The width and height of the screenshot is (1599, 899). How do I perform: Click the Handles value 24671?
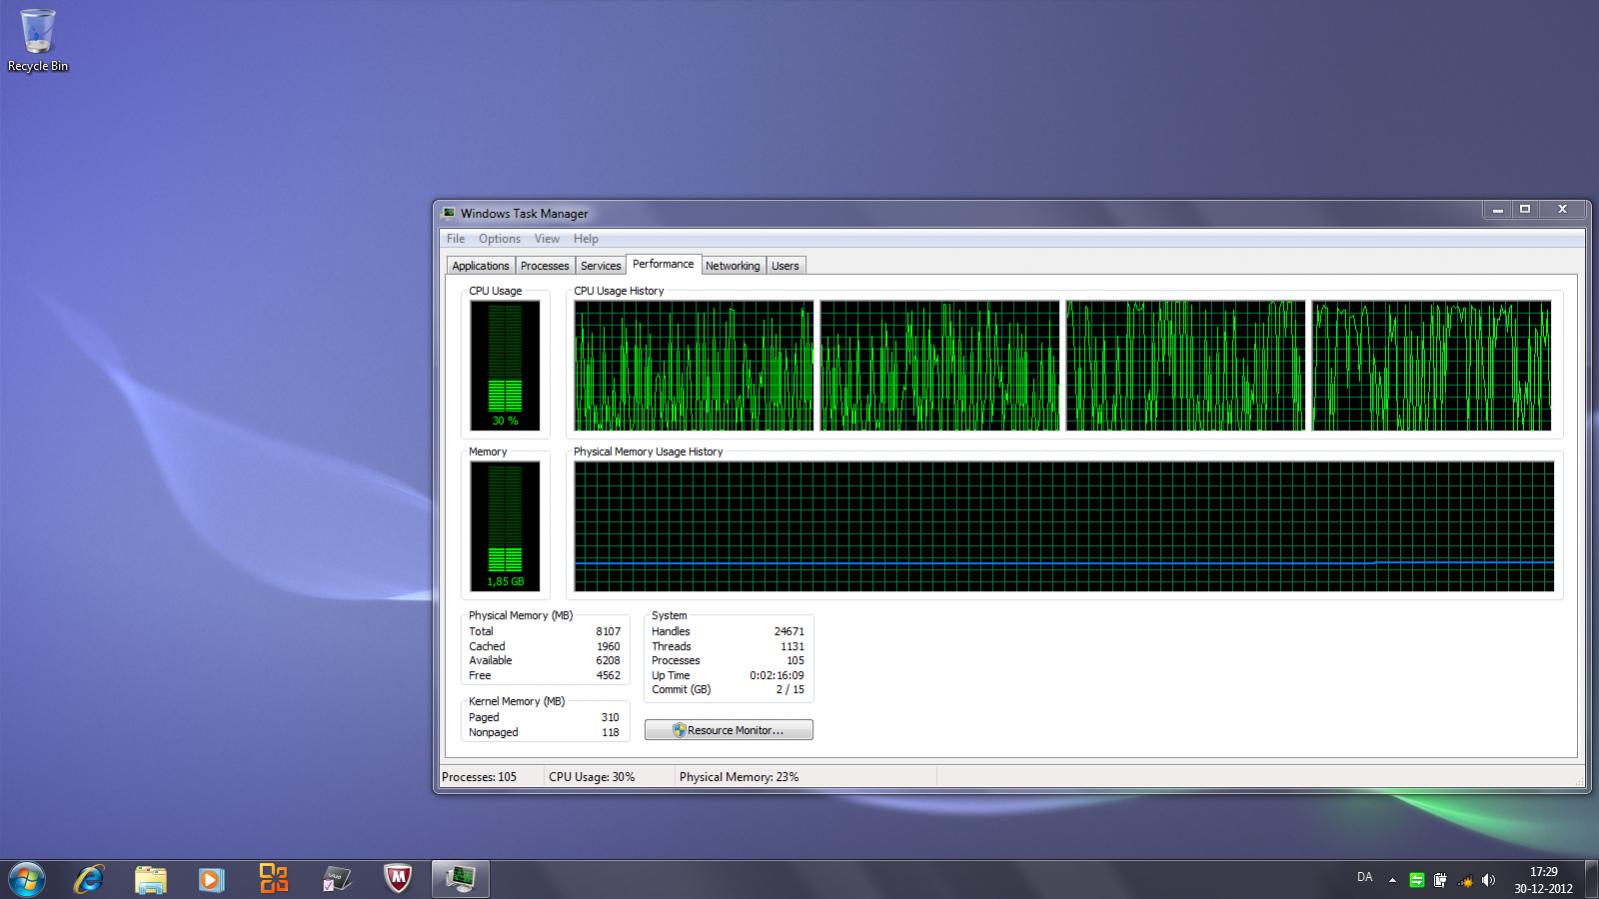pyautogui.click(x=789, y=632)
